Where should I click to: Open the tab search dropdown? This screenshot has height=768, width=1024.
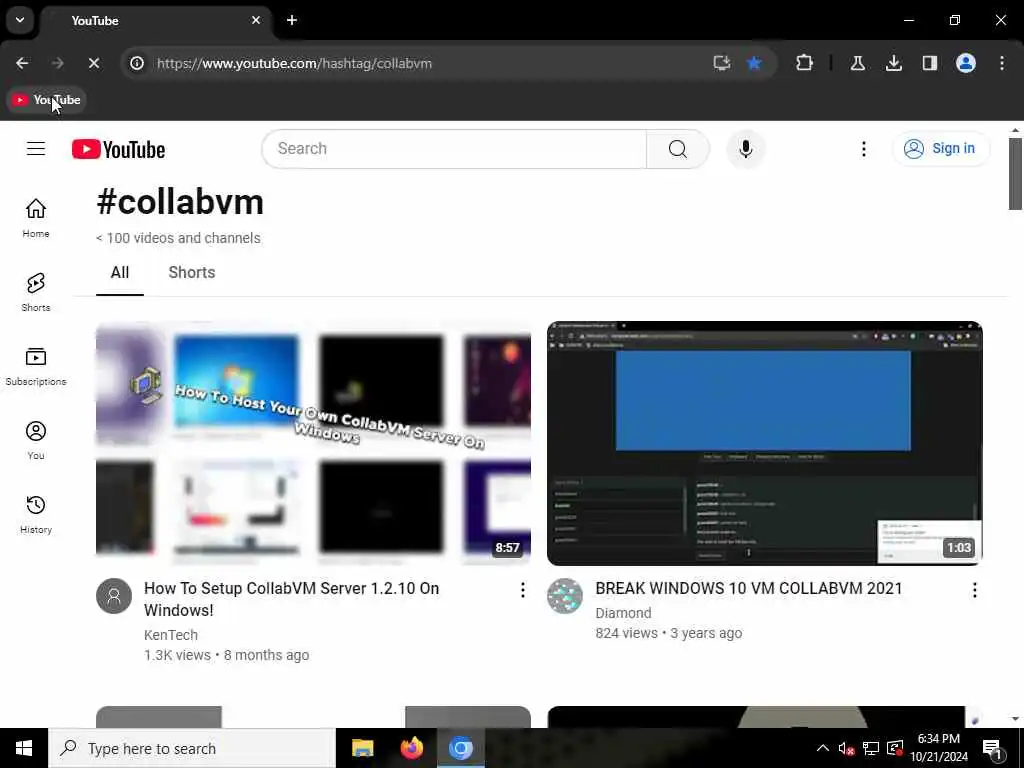(20, 20)
